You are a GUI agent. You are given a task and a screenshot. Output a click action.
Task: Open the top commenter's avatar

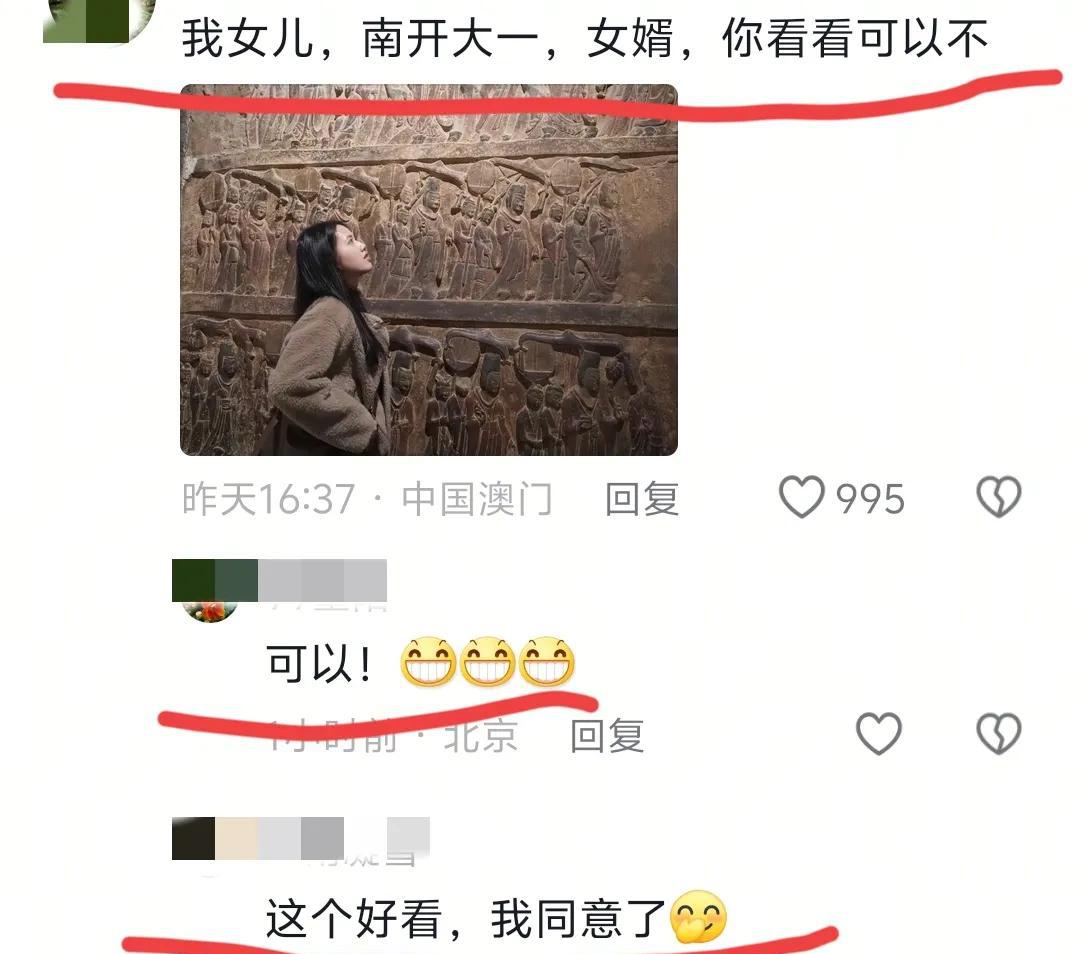98,21
